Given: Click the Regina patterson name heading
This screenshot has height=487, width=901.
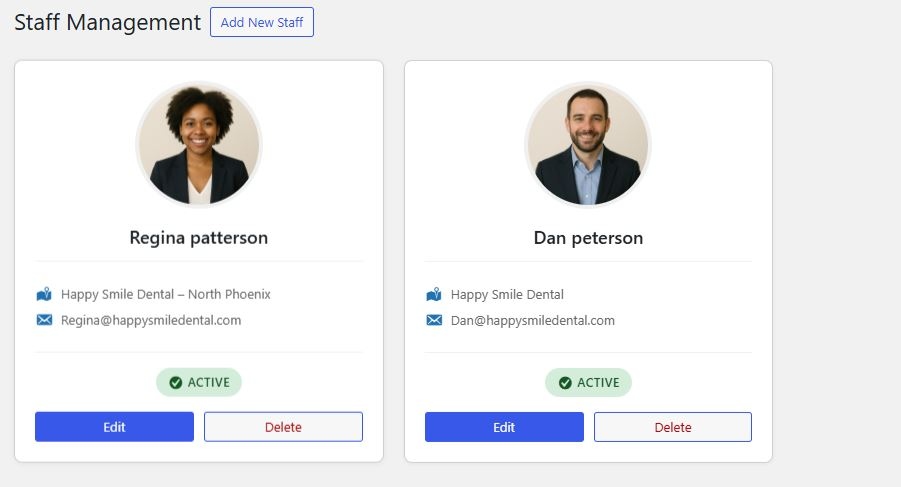Looking at the screenshot, I should (x=199, y=238).
